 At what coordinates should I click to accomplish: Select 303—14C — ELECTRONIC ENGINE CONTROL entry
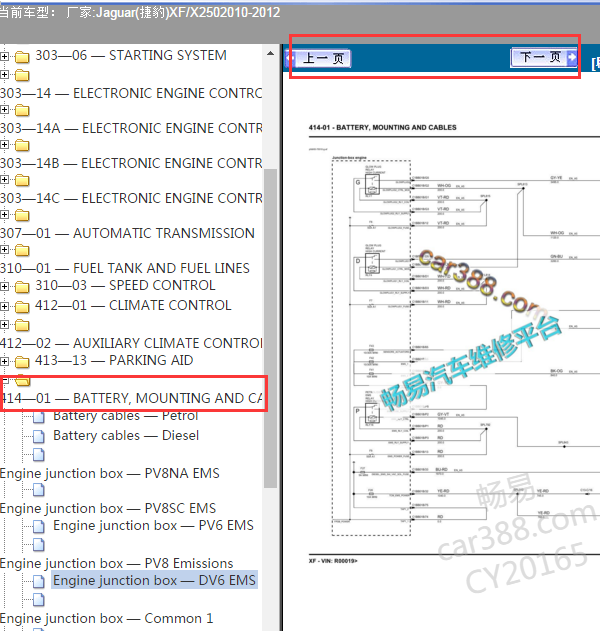[131, 198]
